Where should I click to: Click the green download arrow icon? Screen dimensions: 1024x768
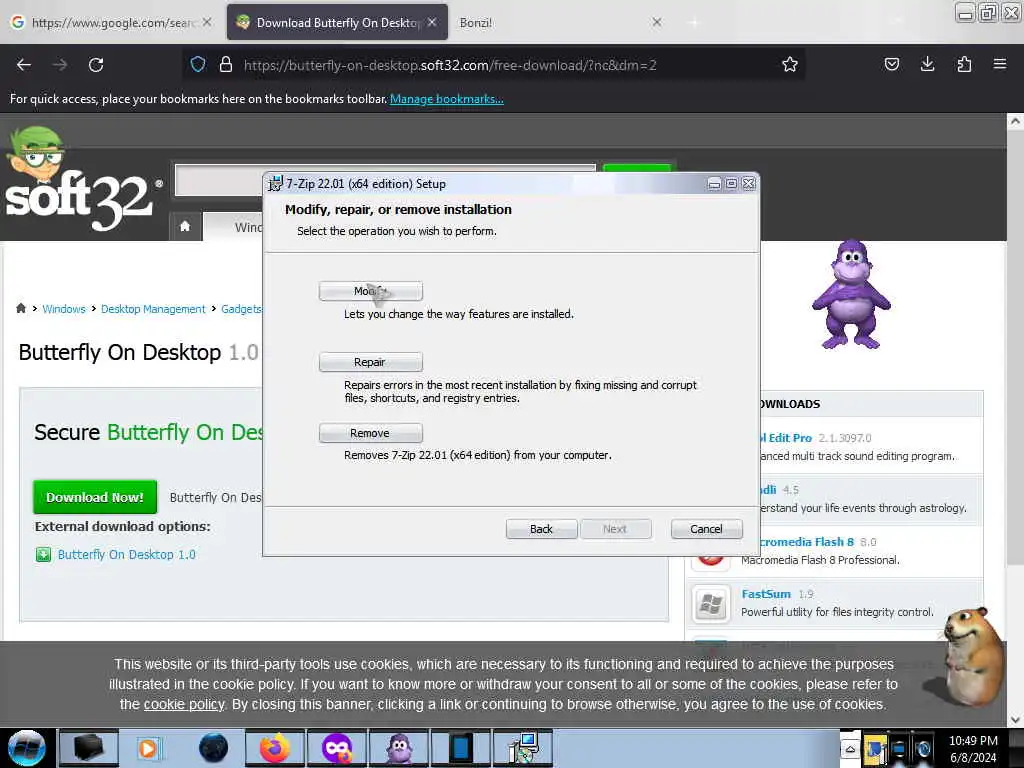pyautogui.click(x=43, y=555)
